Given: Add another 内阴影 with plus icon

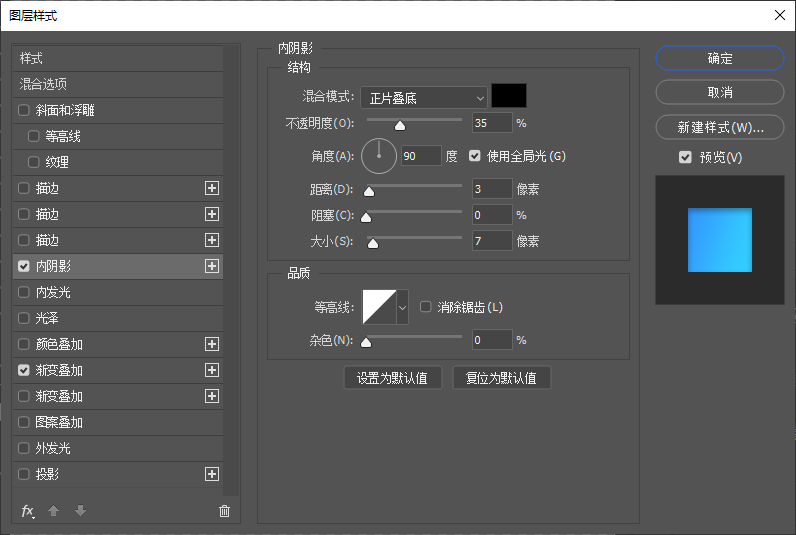Looking at the screenshot, I should coord(212,266).
